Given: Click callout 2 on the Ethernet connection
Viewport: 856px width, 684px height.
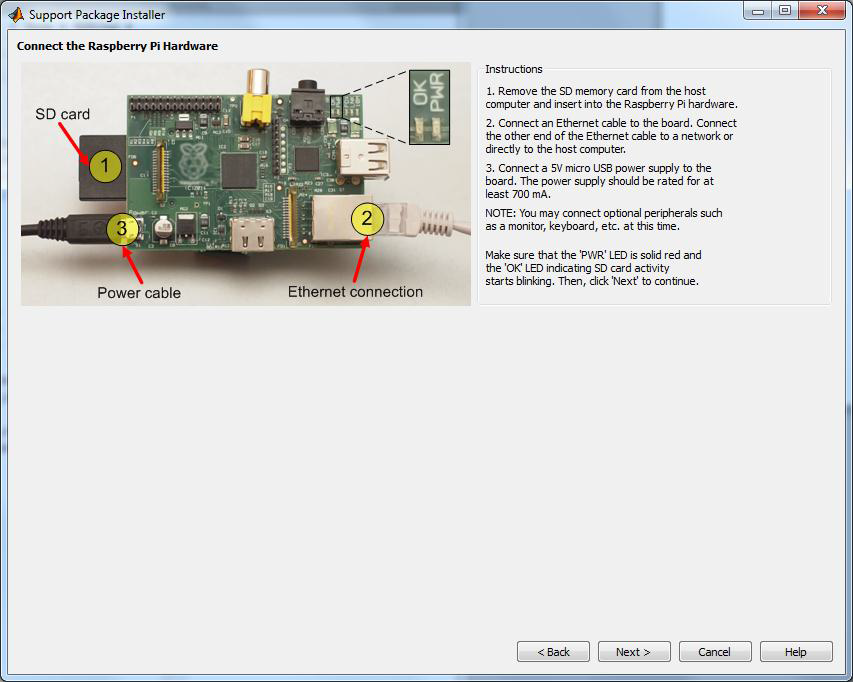Looking at the screenshot, I should coord(366,219).
